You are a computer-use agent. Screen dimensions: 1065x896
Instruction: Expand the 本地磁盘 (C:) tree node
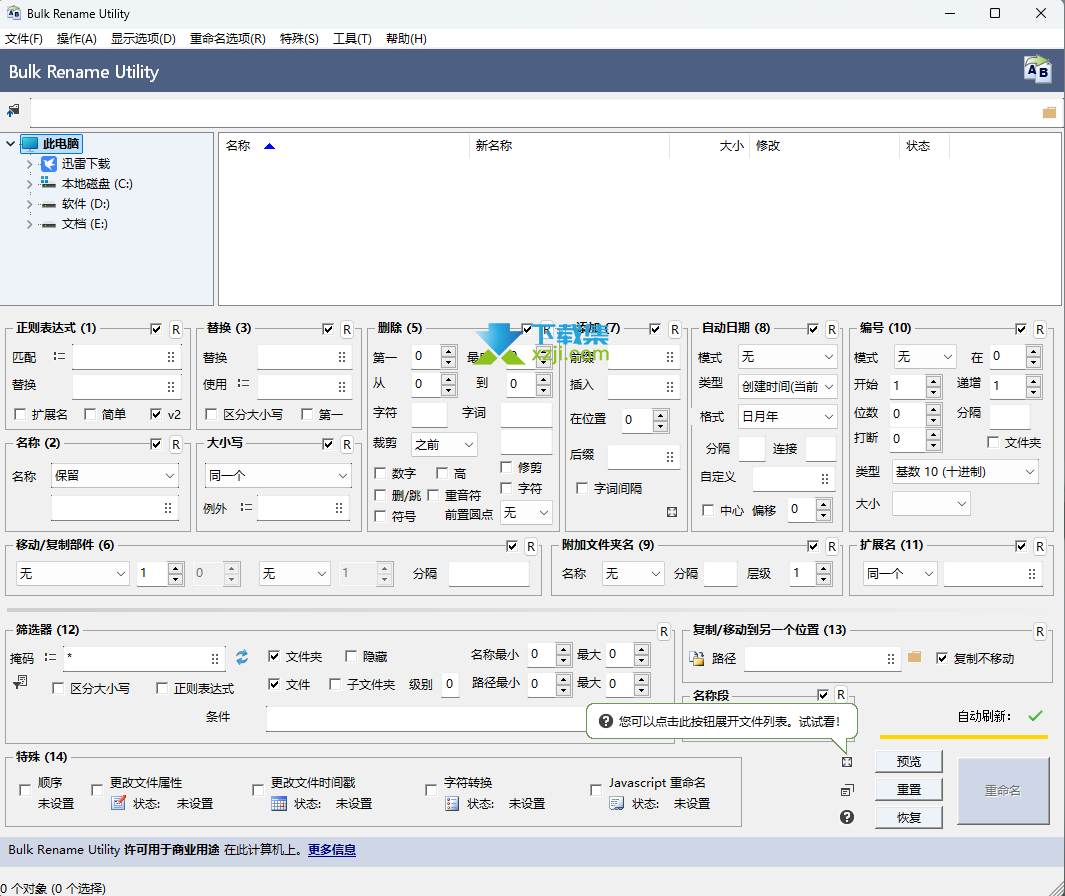click(29, 184)
